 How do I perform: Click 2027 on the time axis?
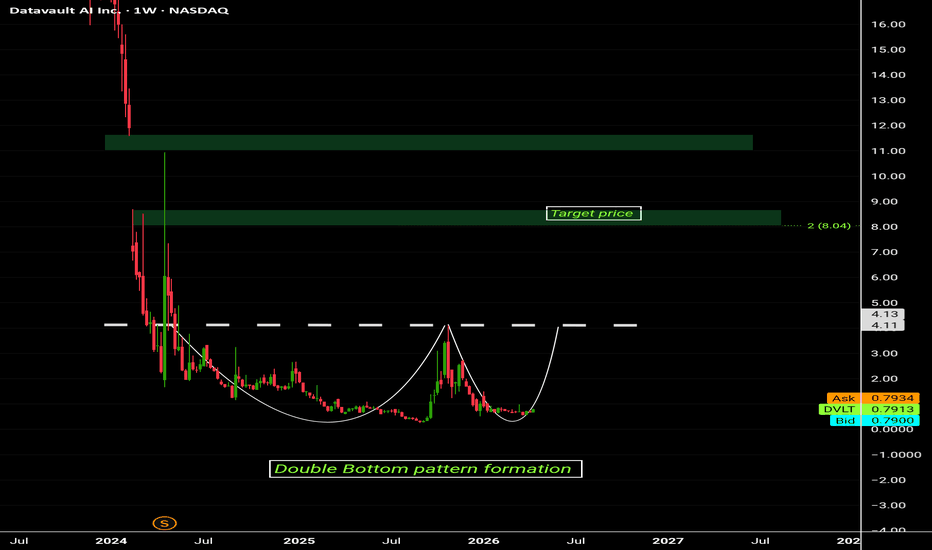click(669, 540)
